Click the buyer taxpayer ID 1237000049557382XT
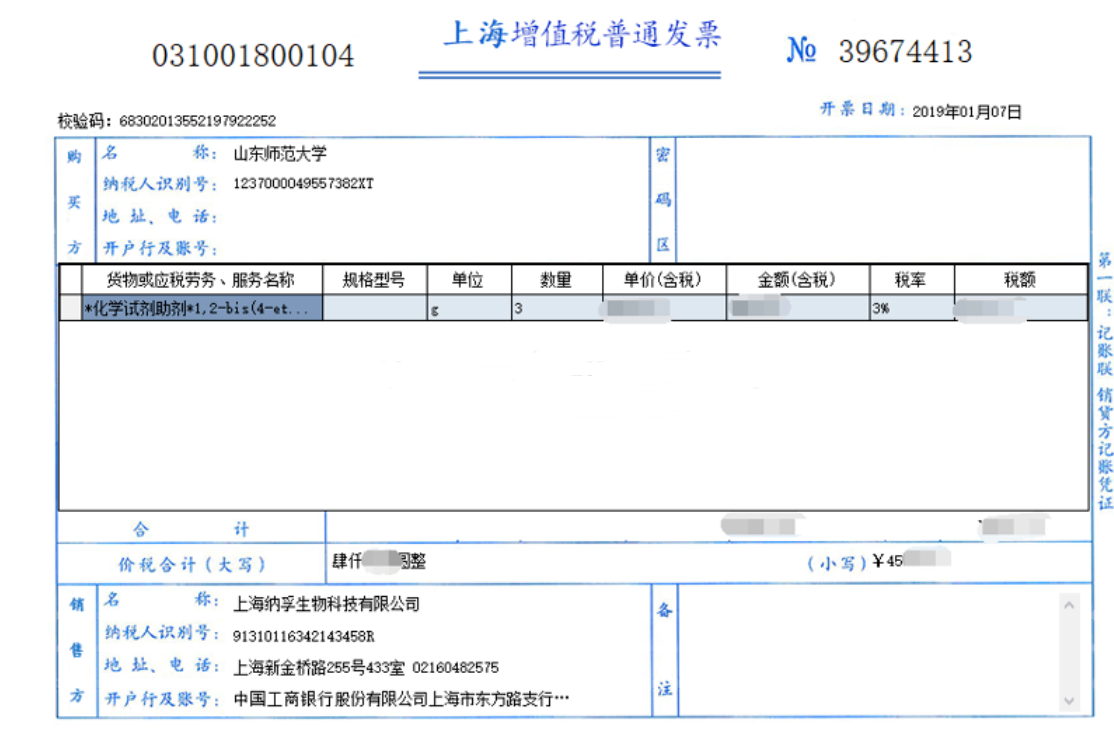 click(303, 184)
